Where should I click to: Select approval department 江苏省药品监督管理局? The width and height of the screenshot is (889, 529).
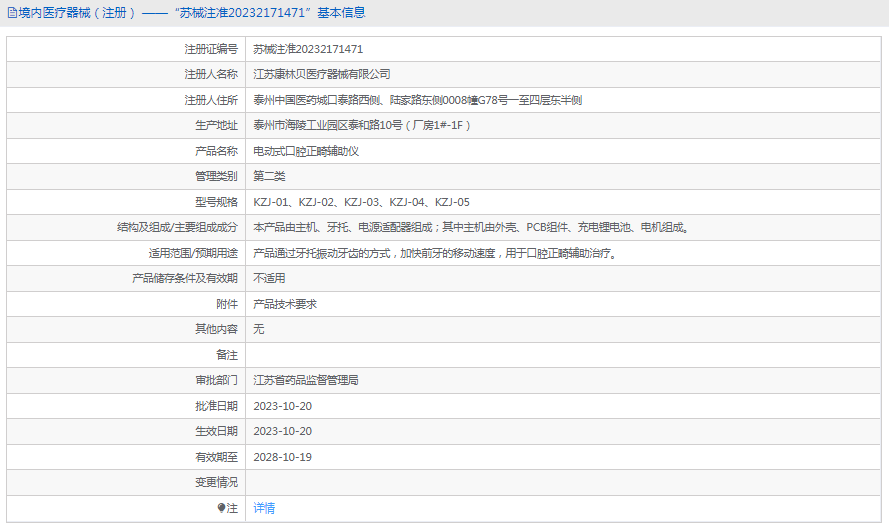(x=306, y=380)
